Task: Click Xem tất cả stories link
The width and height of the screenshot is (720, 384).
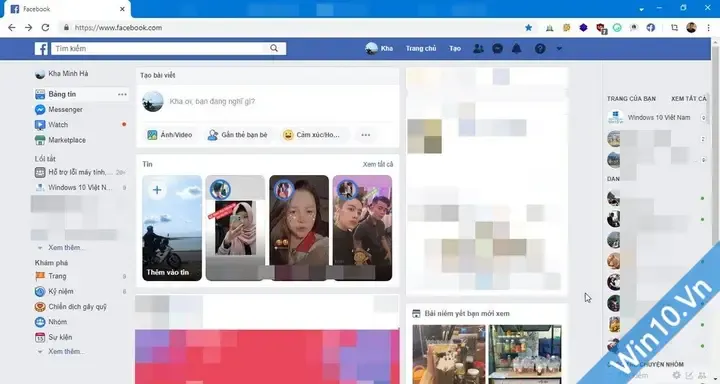Action: pos(378,164)
